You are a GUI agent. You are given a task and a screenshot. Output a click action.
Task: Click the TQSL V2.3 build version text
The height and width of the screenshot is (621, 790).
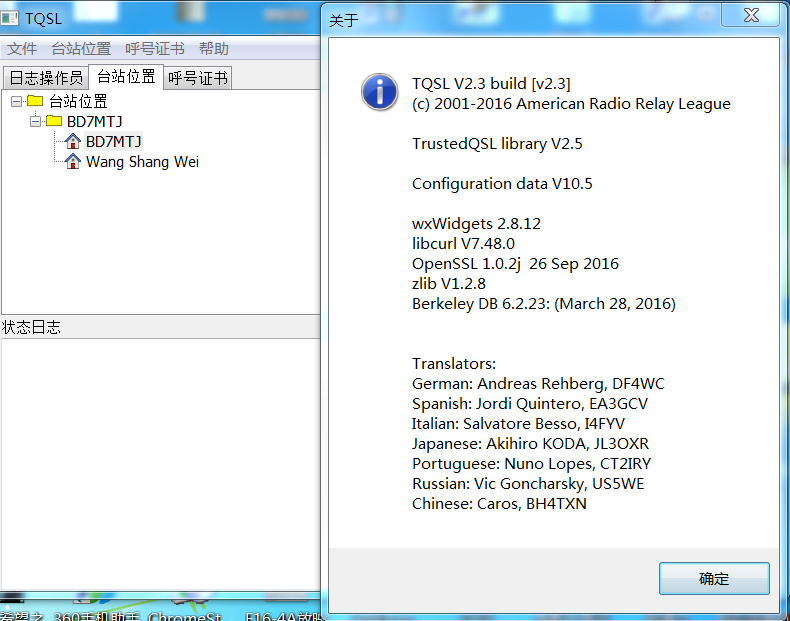tap(491, 84)
